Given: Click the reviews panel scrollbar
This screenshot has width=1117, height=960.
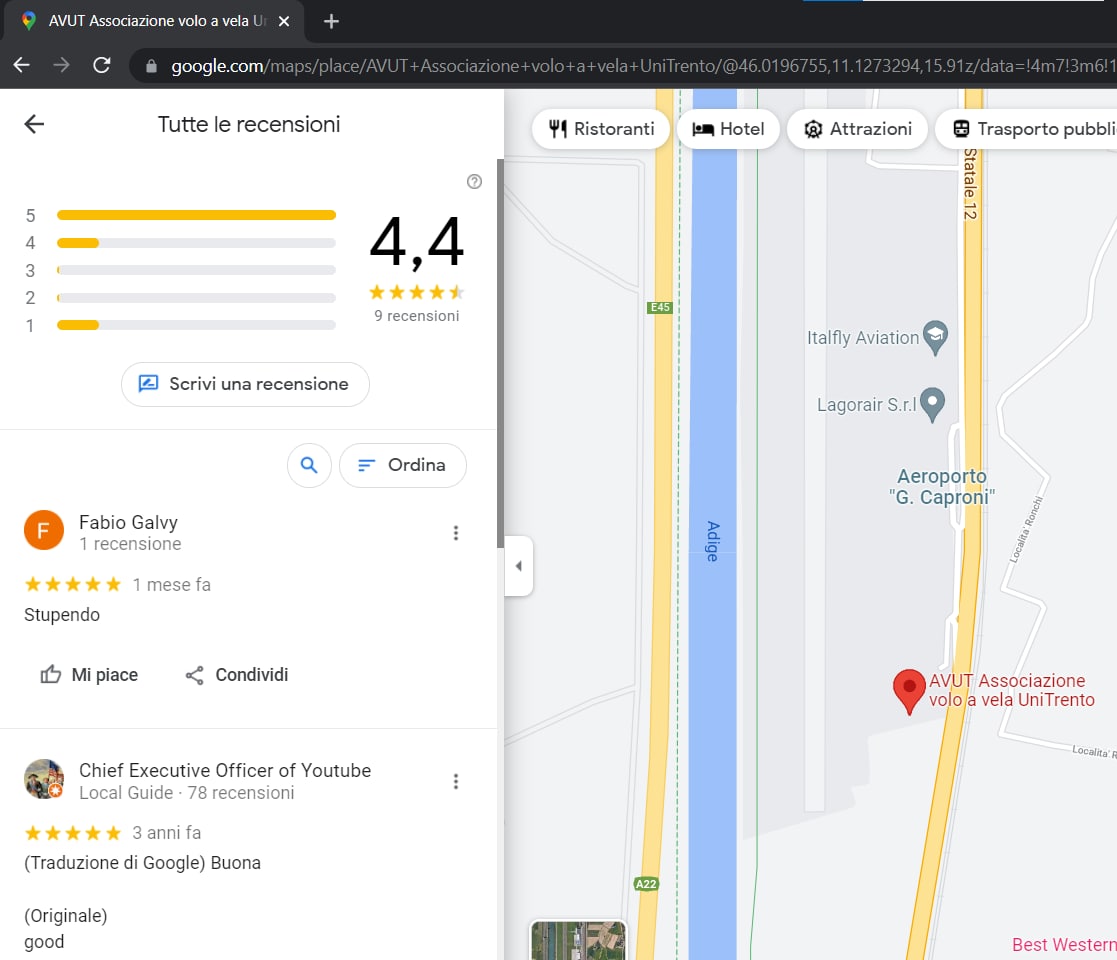Looking at the screenshot, I should pyautogui.click(x=500, y=353).
